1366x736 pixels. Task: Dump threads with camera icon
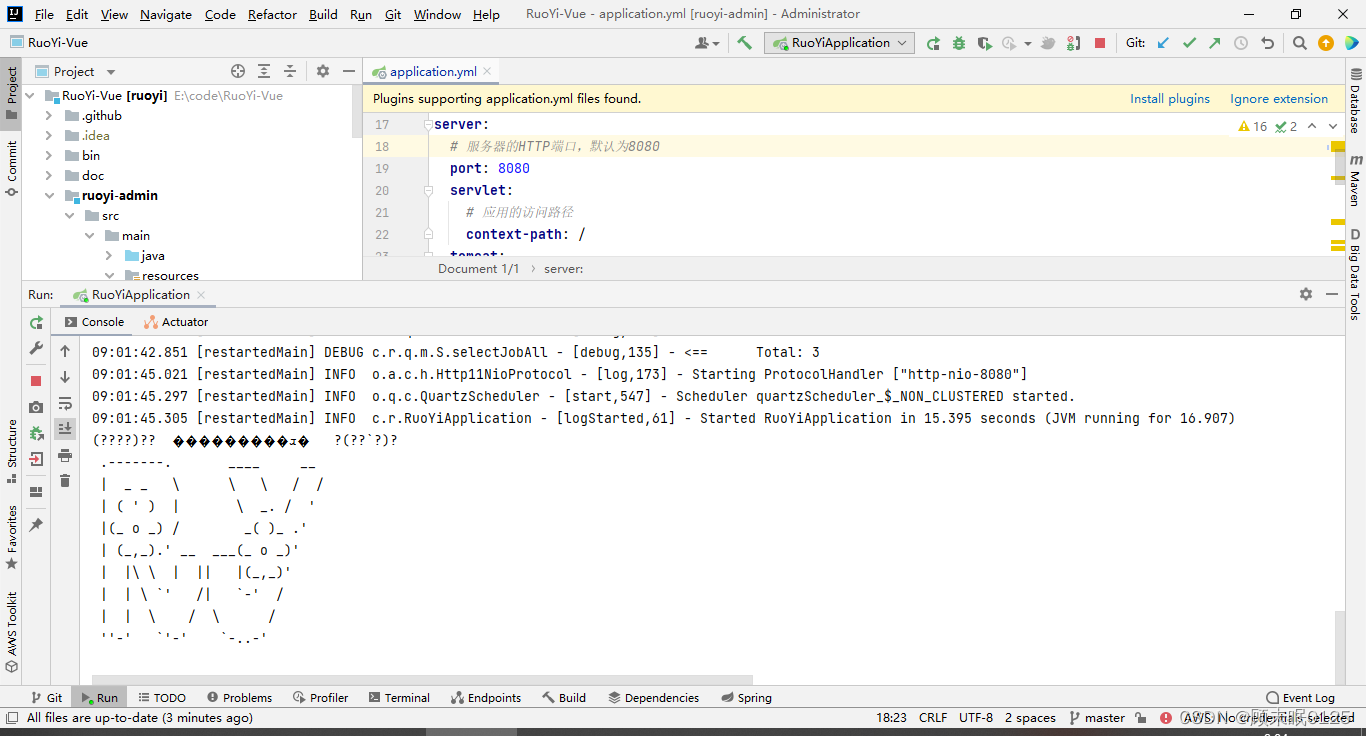[x=36, y=407]
